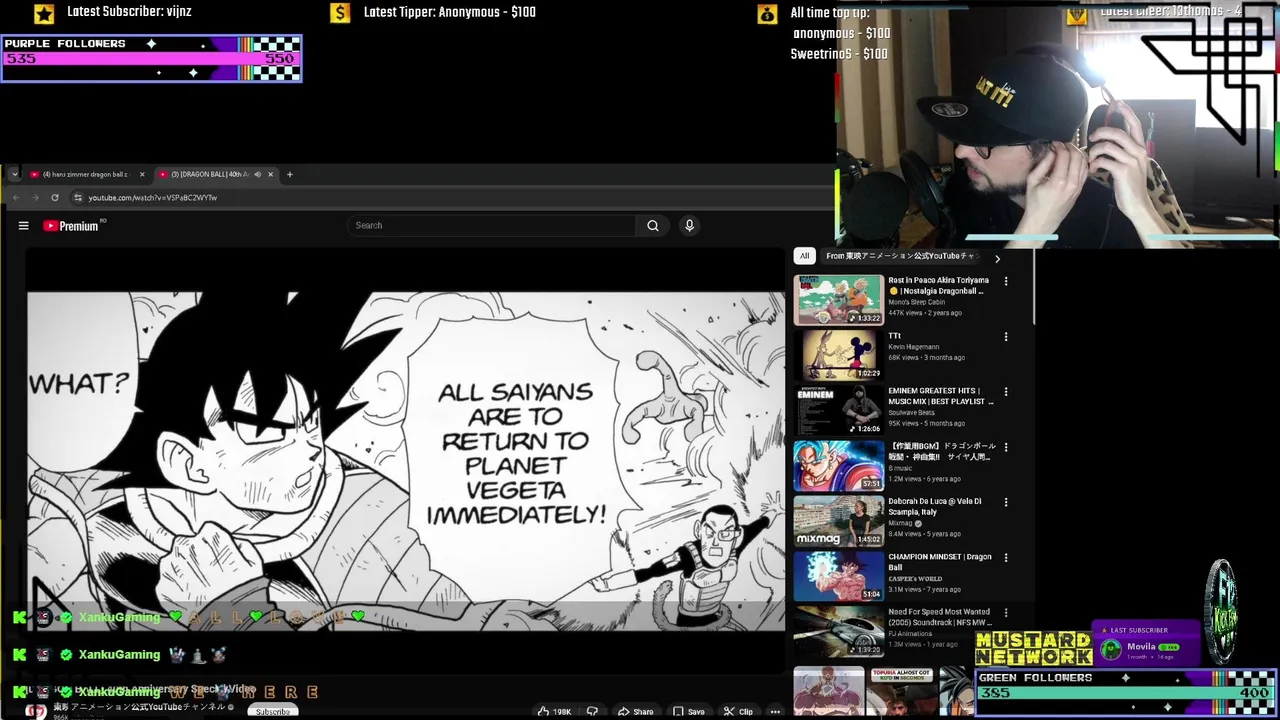Open the 57:51 Dragon Ball BGM thumbnail
The width and height of the screenshot is (1280, 720).
coord(839,465)
